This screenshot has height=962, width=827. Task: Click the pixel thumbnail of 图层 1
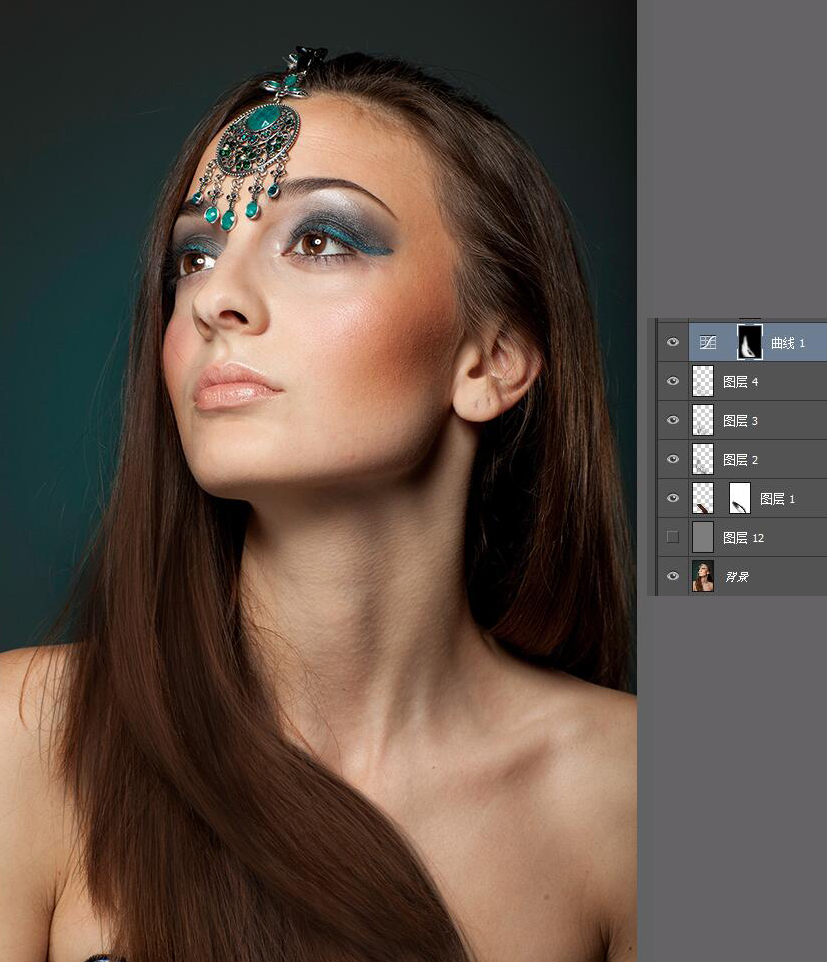(702, 498)
